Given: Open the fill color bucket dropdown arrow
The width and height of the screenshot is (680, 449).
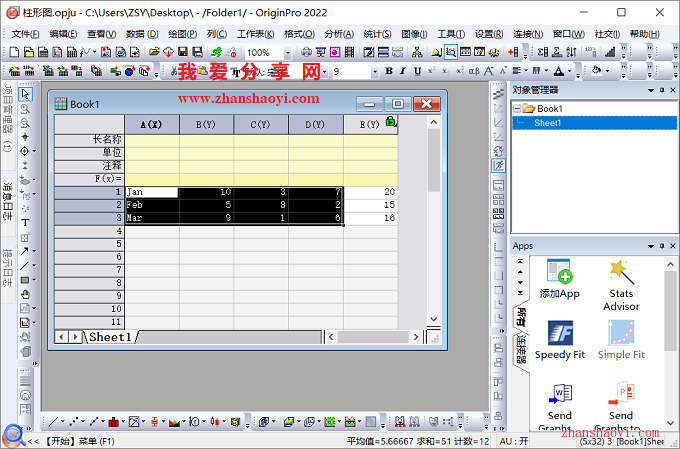Looking at the screenshot, I should tap(608, 71).
